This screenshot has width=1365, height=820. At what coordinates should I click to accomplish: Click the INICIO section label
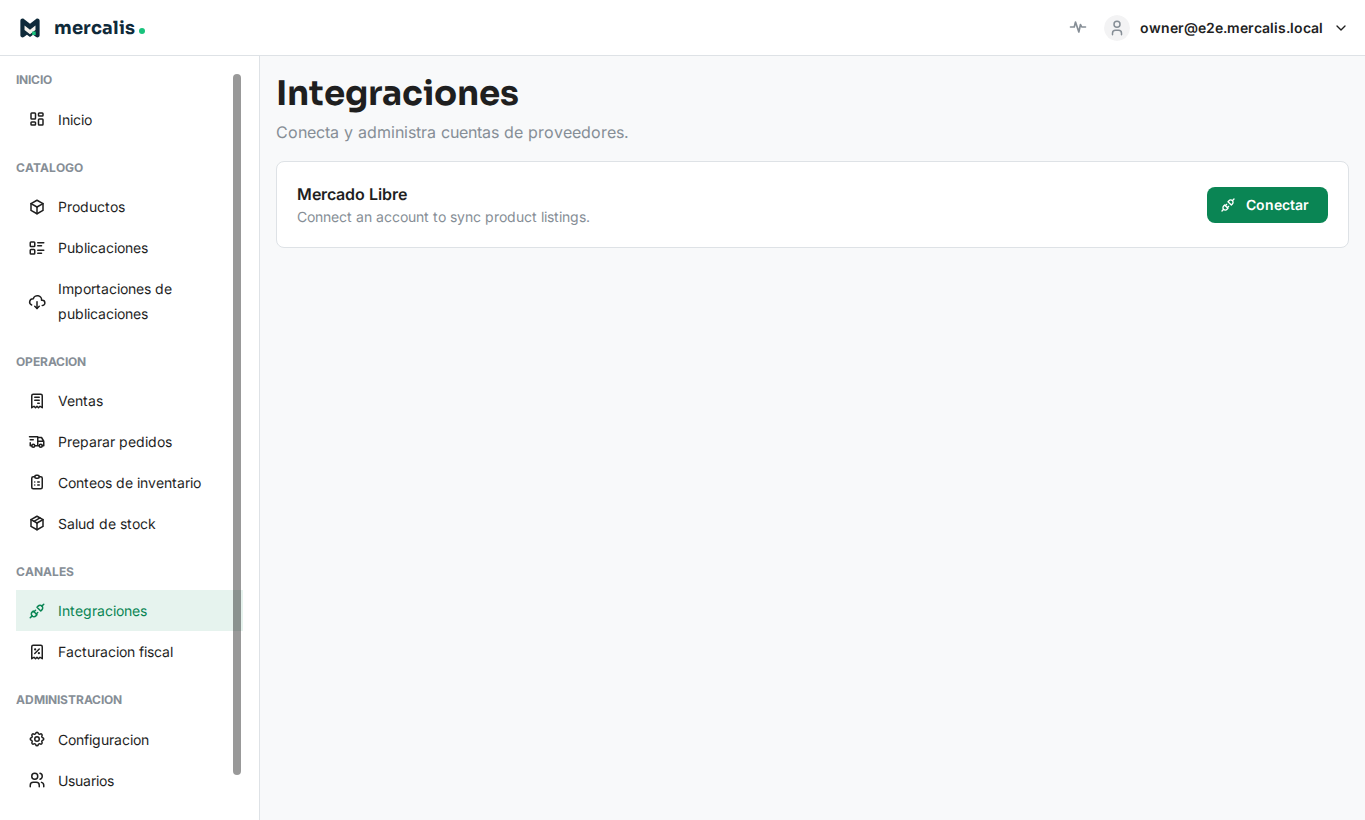34,80
